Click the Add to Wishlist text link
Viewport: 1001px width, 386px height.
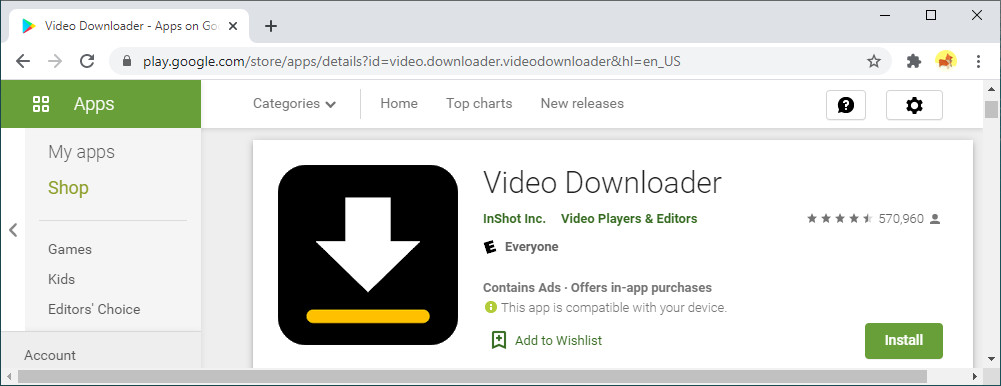coord(559,341)
